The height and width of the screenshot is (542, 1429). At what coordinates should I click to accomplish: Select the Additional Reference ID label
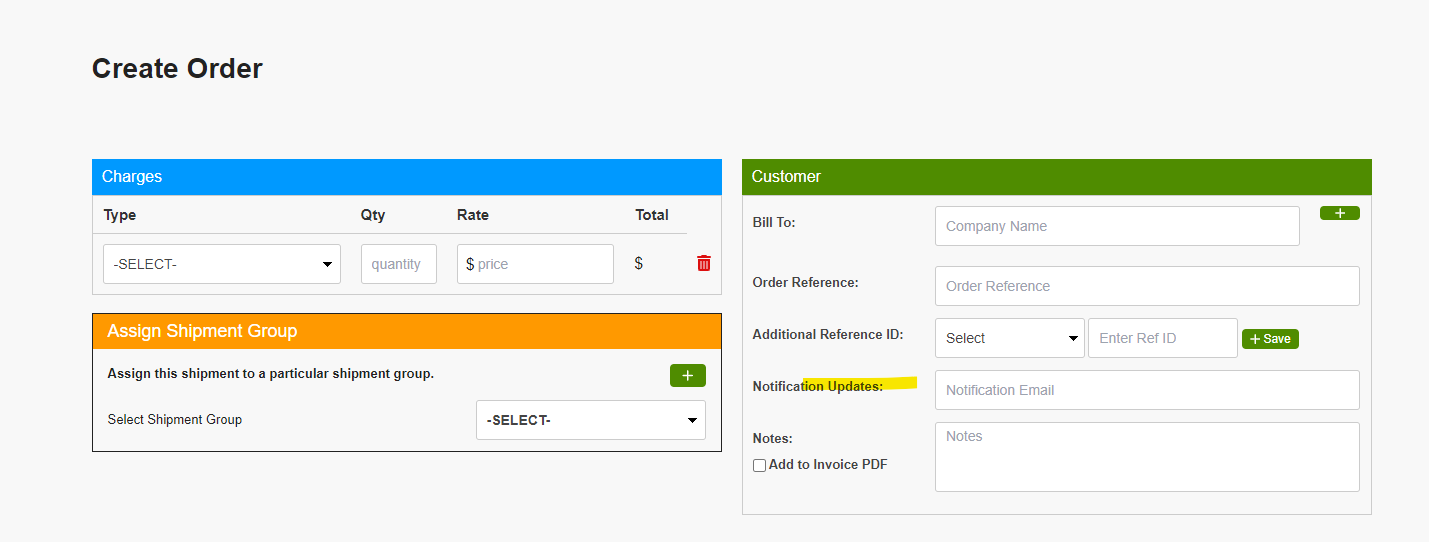(x=828, y=334)
